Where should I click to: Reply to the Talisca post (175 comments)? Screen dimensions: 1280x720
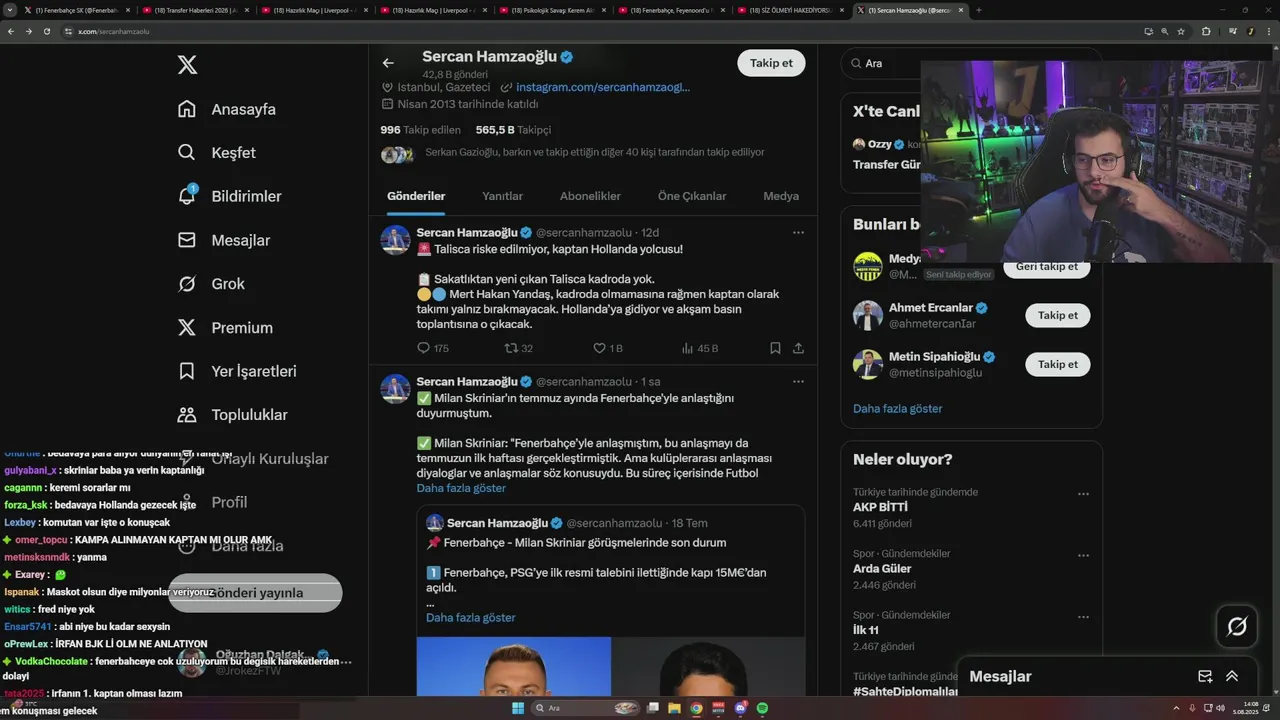(433, 348)
